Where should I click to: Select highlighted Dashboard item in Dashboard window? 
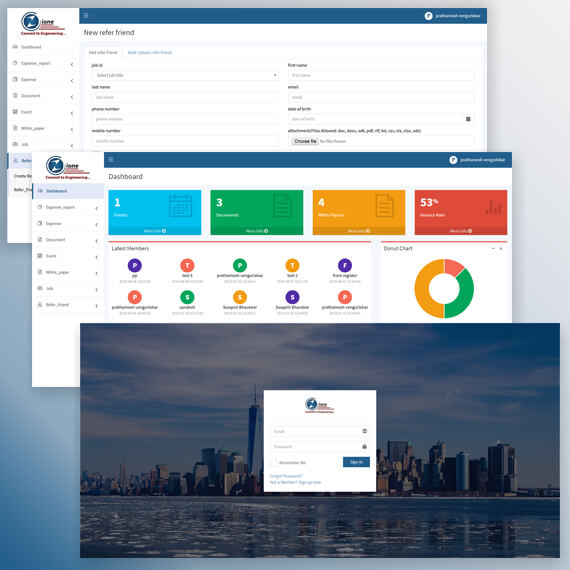coord(68,191)
